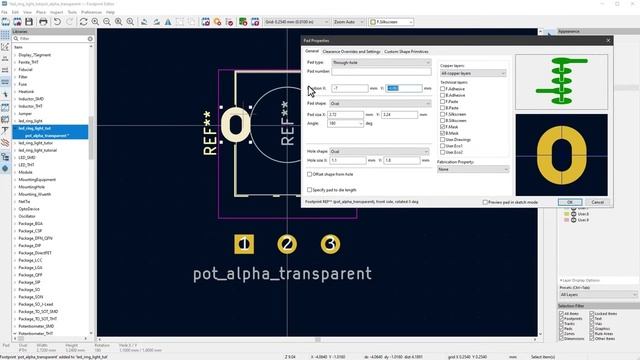Check Offset shape from hole
Image resolution: width=640 pixels, height=360 pixels.
coord(309,174)
